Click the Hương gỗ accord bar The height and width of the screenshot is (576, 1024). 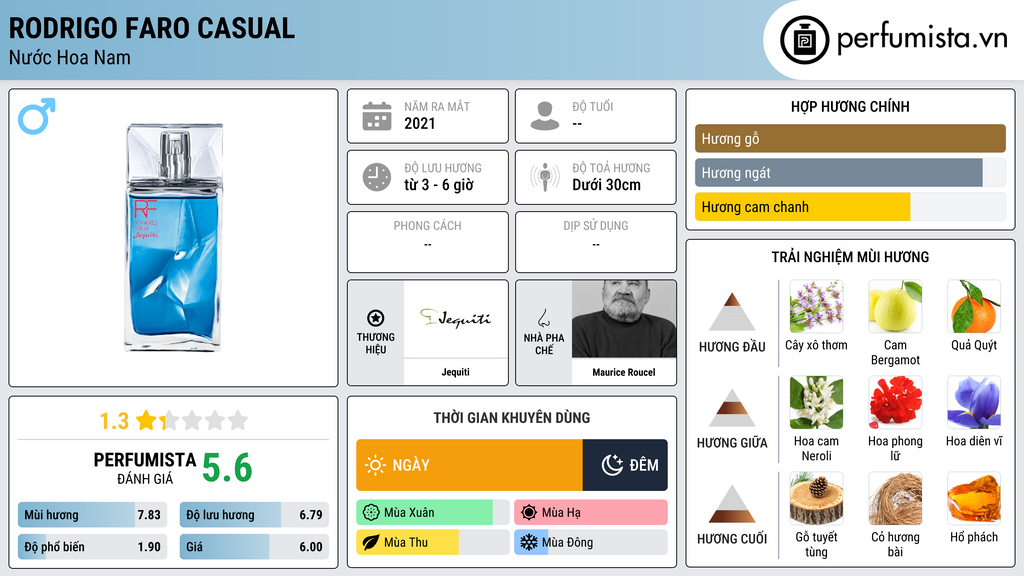click(x=850, y=138)
